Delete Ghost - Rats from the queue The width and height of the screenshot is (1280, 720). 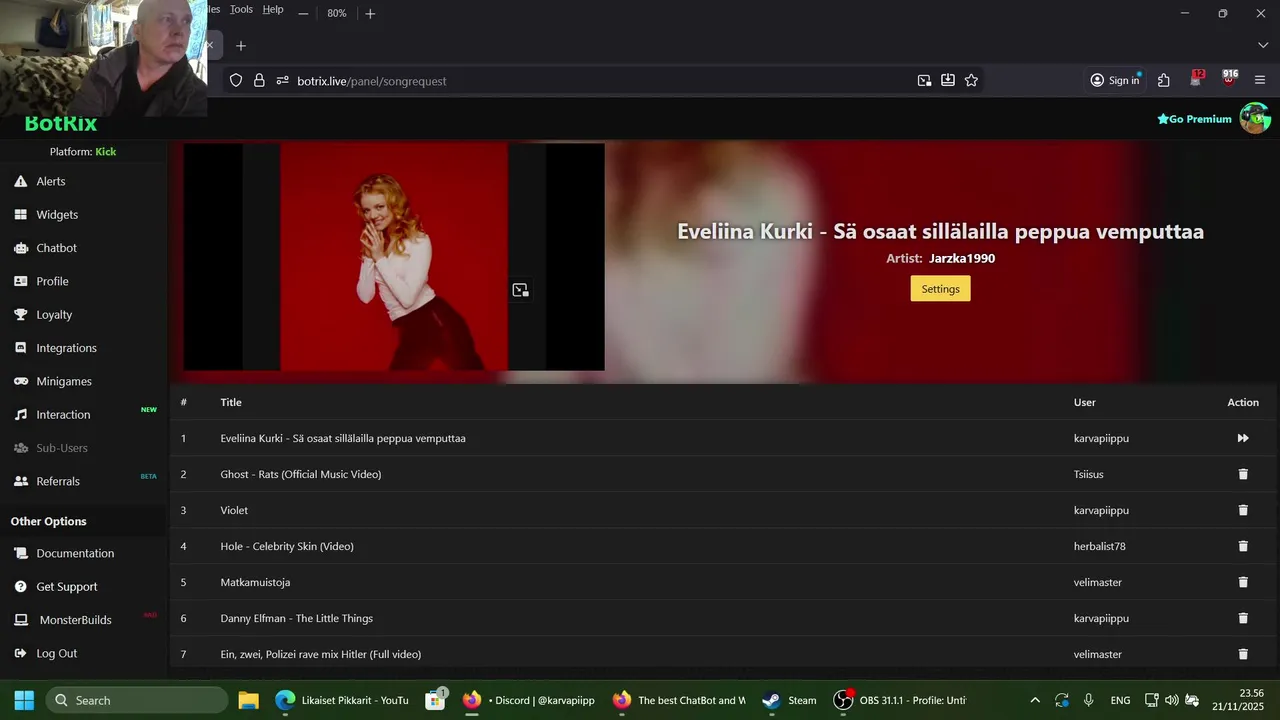coord(1243,474)
